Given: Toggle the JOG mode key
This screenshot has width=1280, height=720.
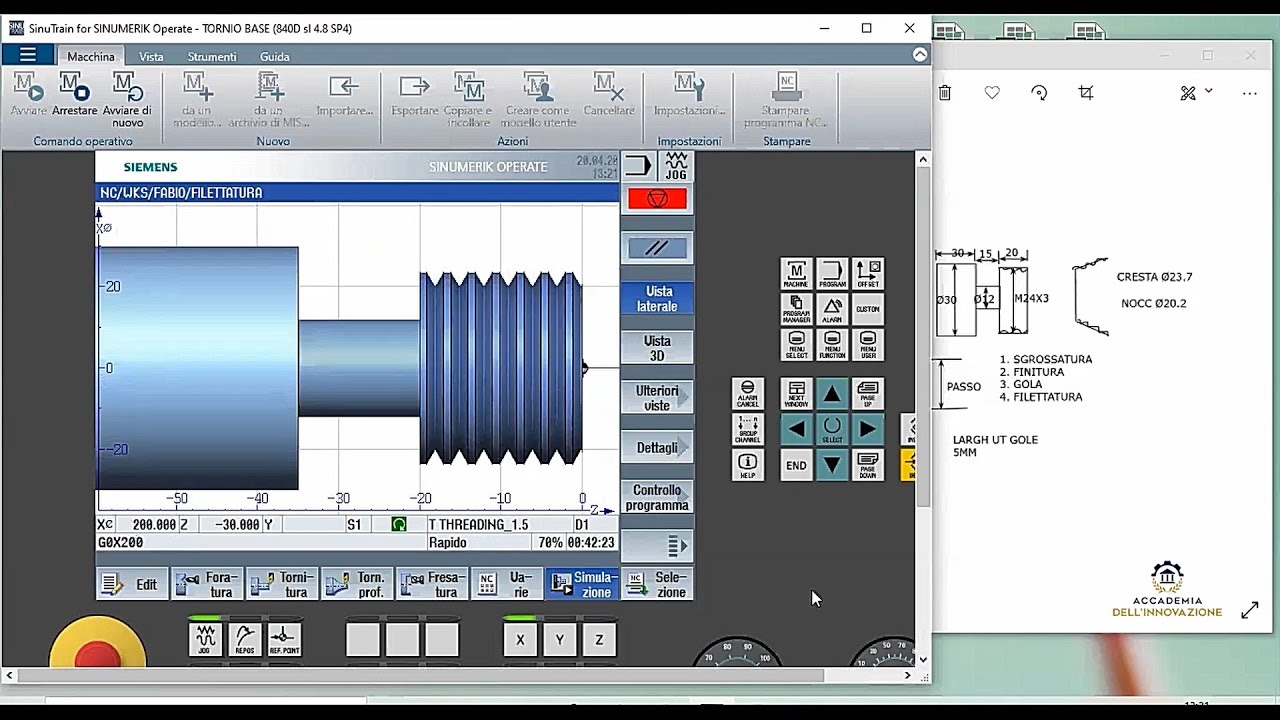Looking at the screenshot, I should point(206,639).
